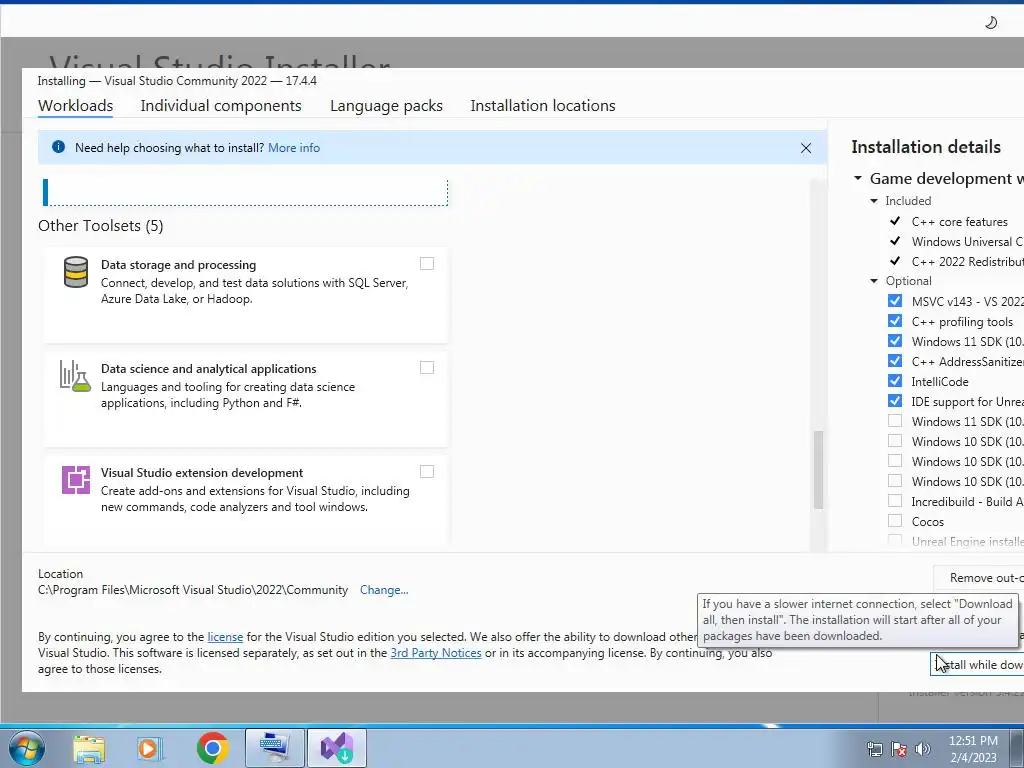Viewport: 1024px width, 768px height.
Task: Click the blue info icon in help banner
Action: [58, 147]
